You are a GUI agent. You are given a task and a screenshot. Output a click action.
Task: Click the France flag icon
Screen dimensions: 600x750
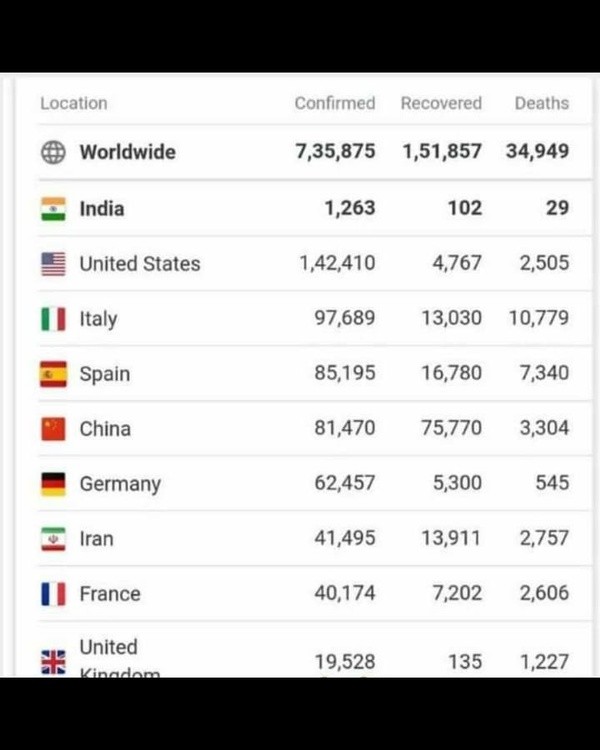coord(53,594)
